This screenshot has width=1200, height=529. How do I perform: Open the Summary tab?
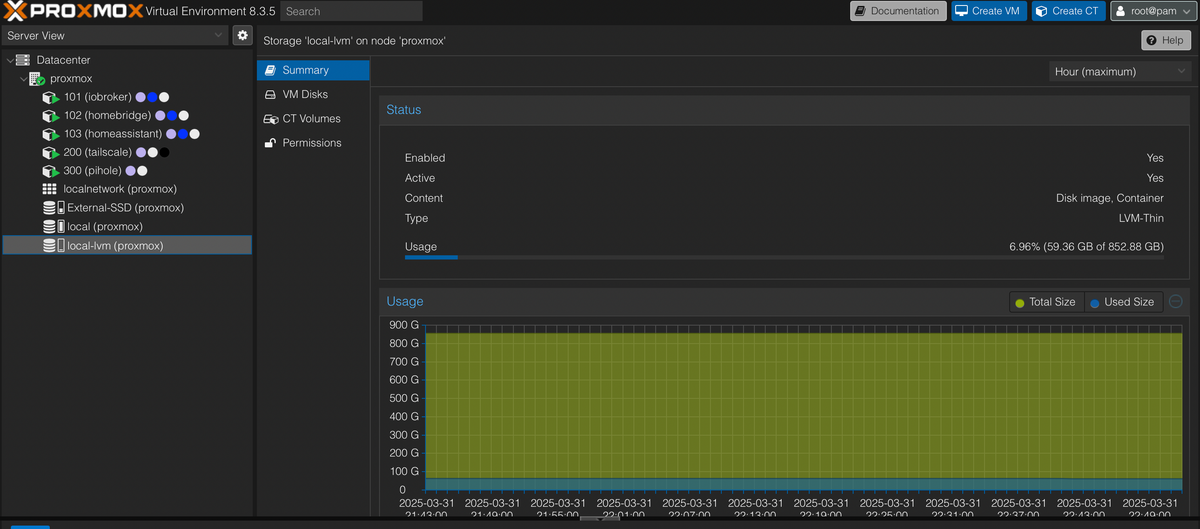(x=313, y=70)
